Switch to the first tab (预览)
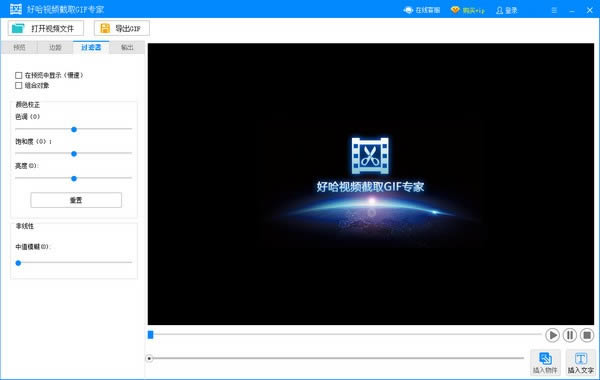This screenshot has width=600, height=380. click(x=19, y=47)
